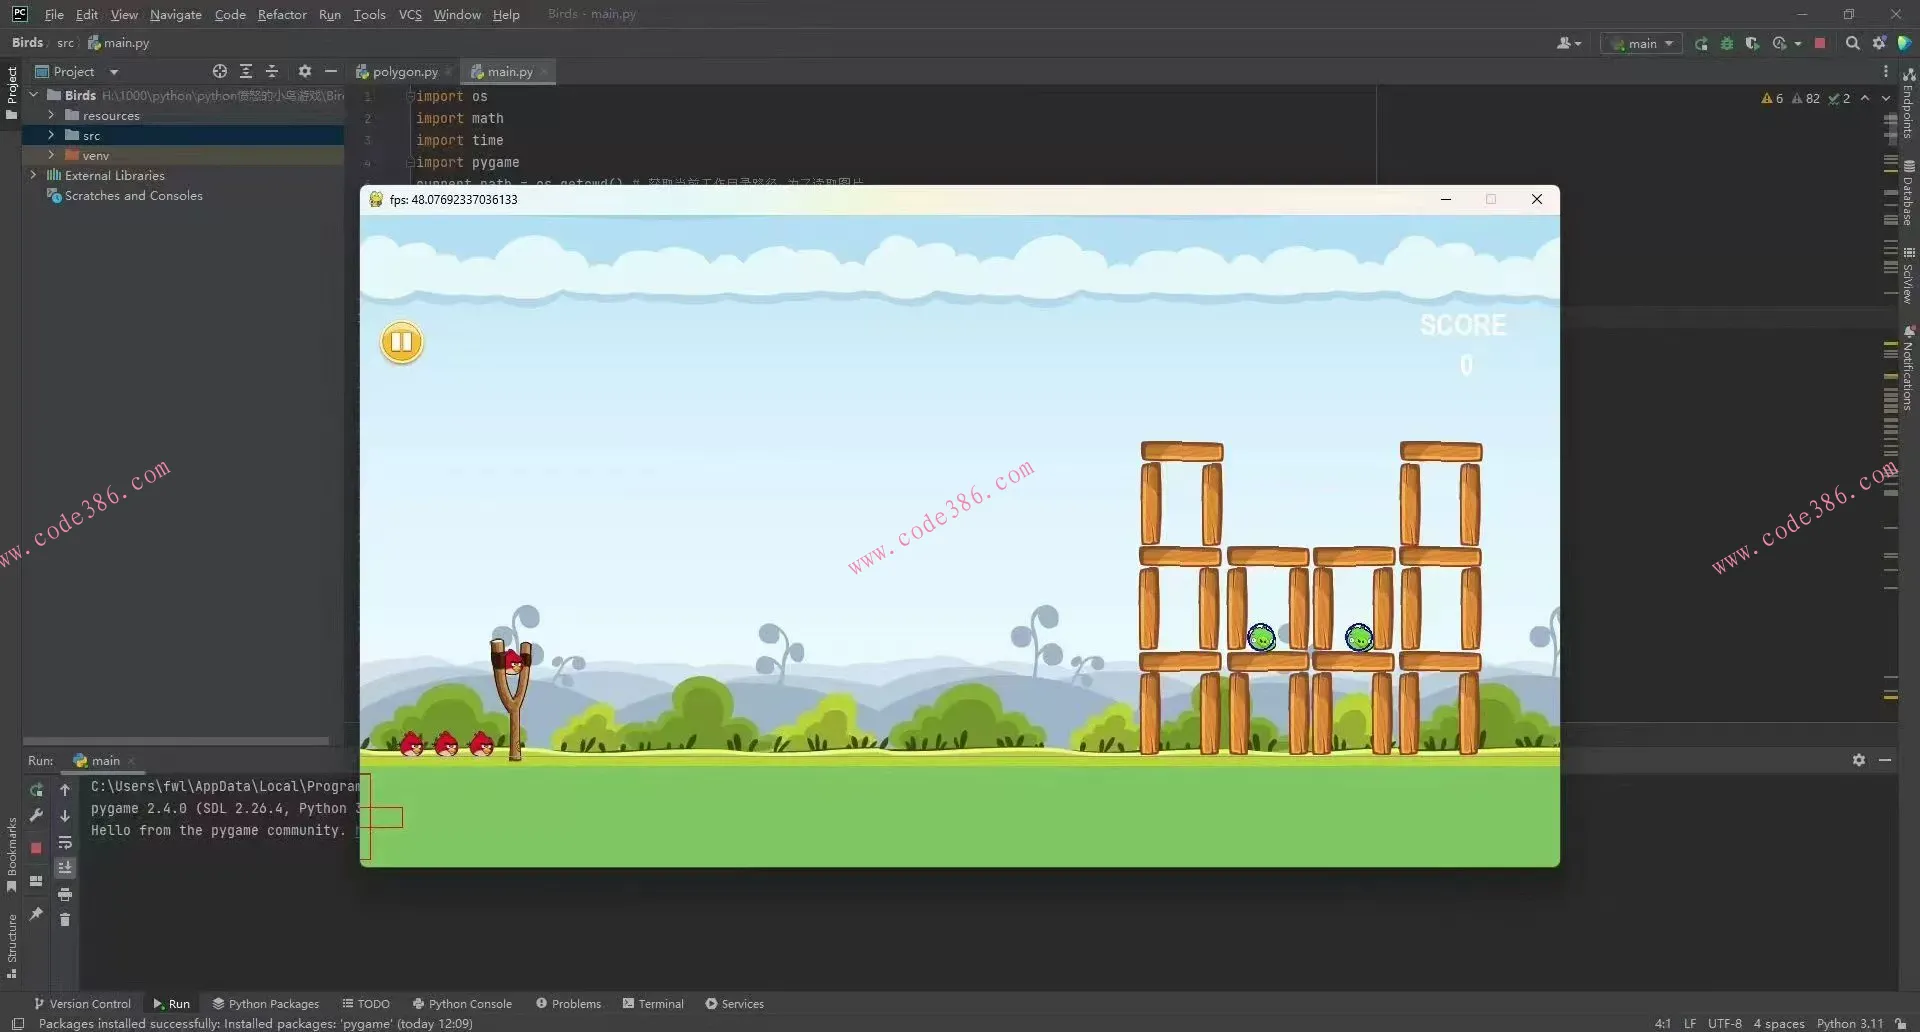
Task: Clear the Run console with trash icon
Action: tap(65, 920)
